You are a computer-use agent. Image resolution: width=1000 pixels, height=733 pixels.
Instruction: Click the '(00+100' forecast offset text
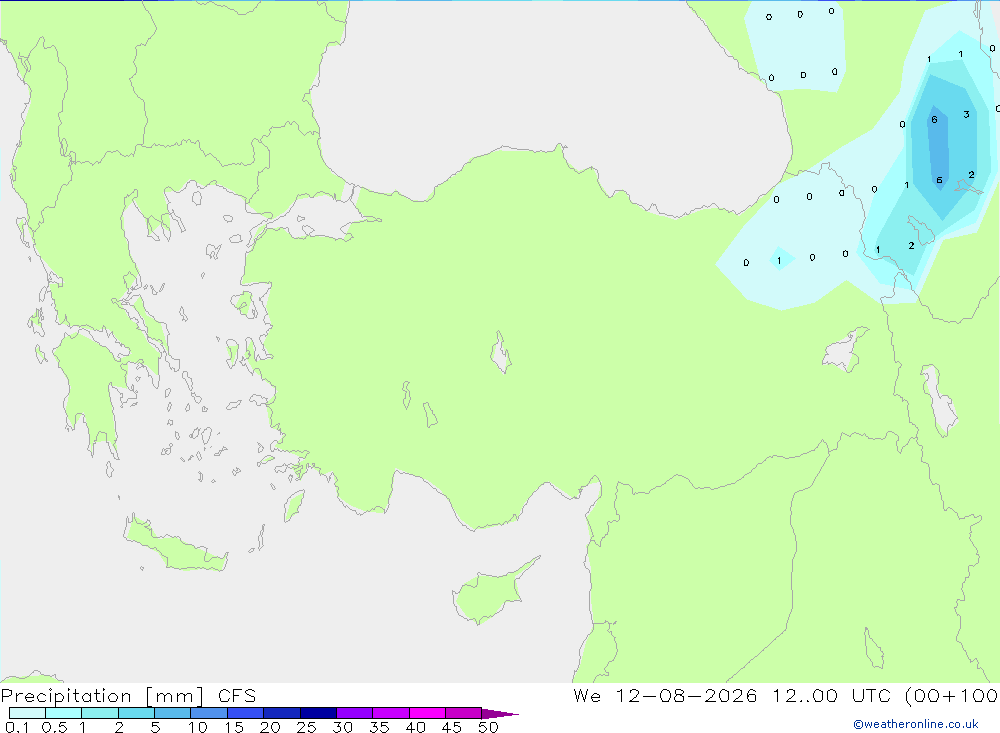tap(951, 696)
